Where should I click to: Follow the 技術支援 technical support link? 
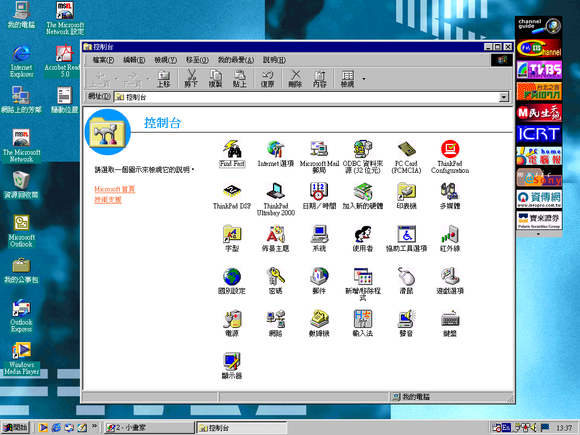[108, 200]
